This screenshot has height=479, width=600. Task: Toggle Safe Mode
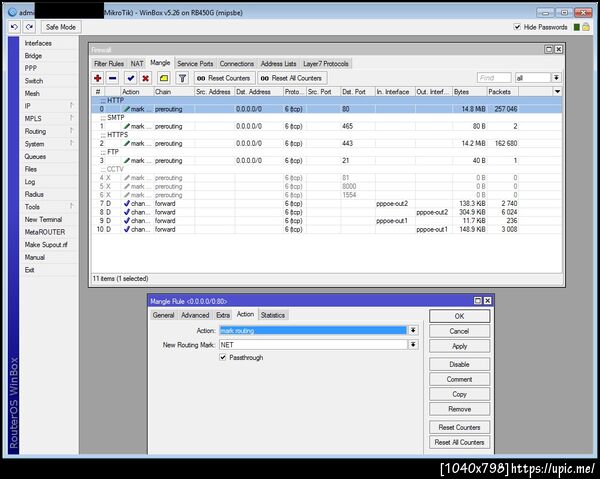point(61,27)
